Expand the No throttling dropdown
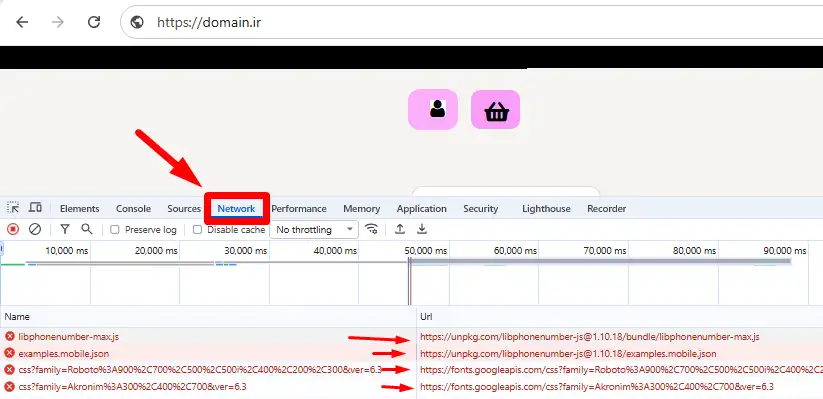 (x=314, y=229)
